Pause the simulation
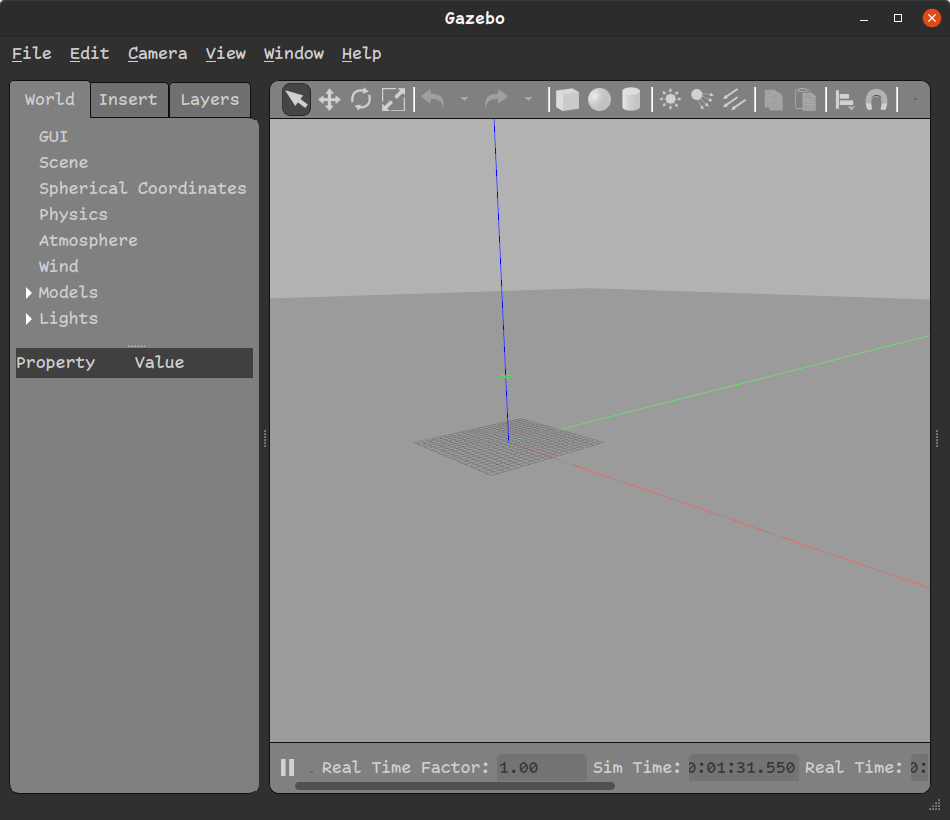Image resolution: width=950 pixels, height=820 pixels. click(288, 767)
